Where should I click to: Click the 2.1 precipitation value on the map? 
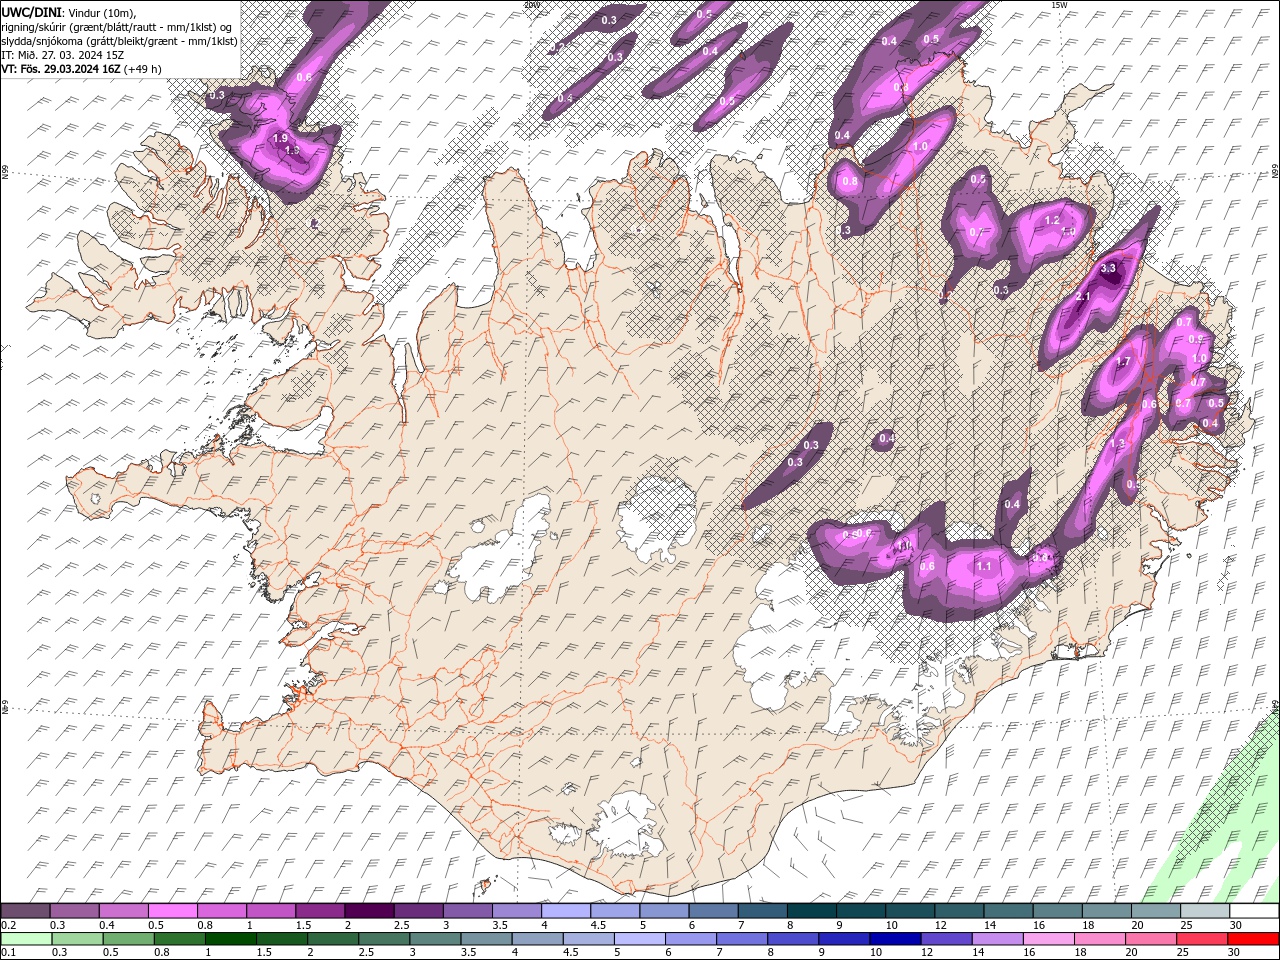click(1083, 297)
